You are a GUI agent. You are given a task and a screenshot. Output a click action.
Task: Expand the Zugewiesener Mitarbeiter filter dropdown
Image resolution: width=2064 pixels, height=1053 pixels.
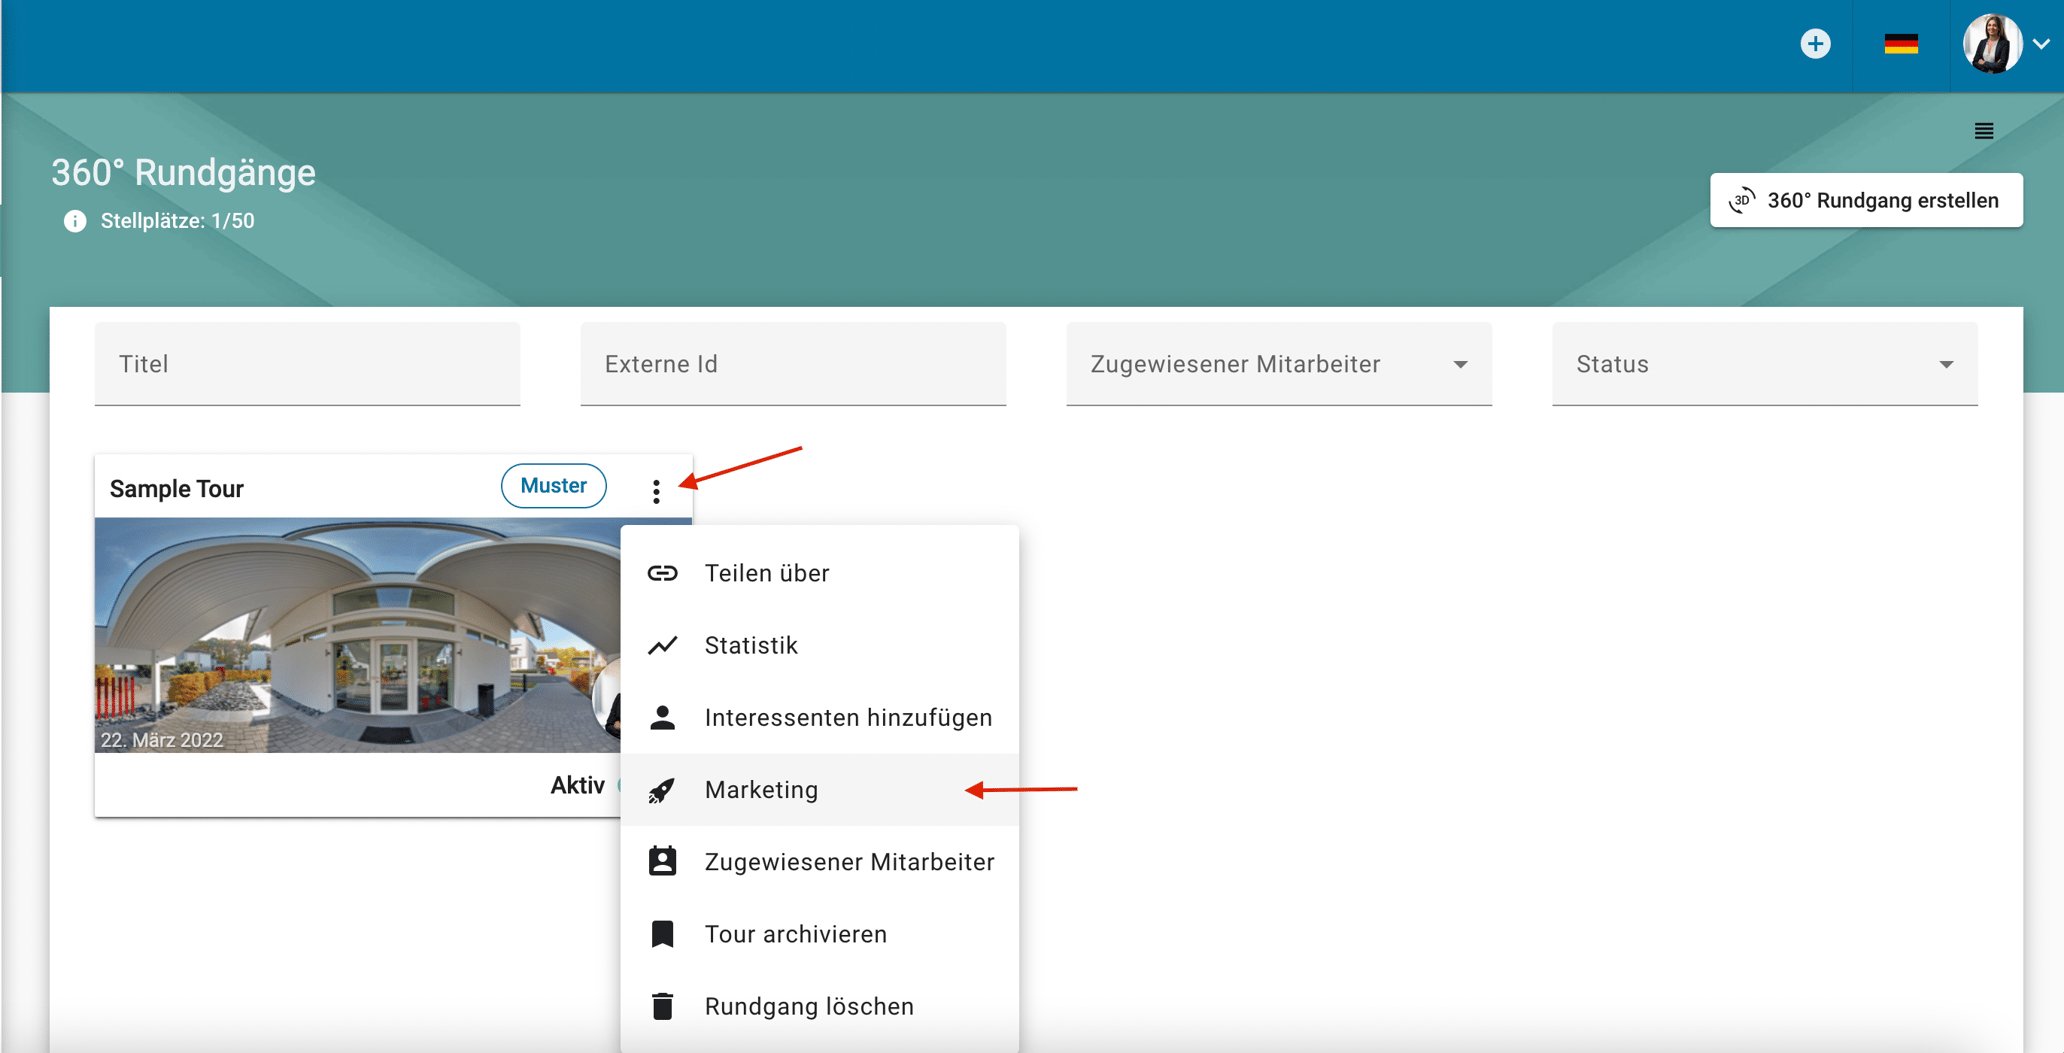1278,364
